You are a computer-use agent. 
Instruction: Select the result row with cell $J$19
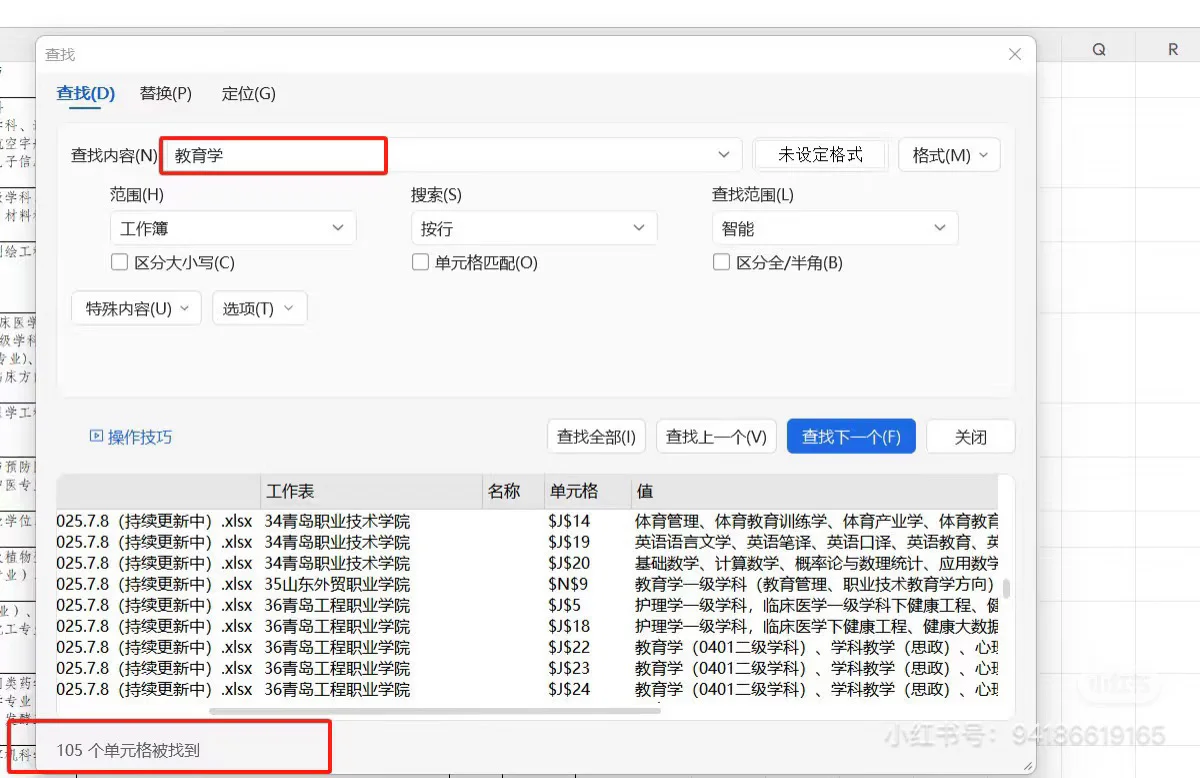528,542
